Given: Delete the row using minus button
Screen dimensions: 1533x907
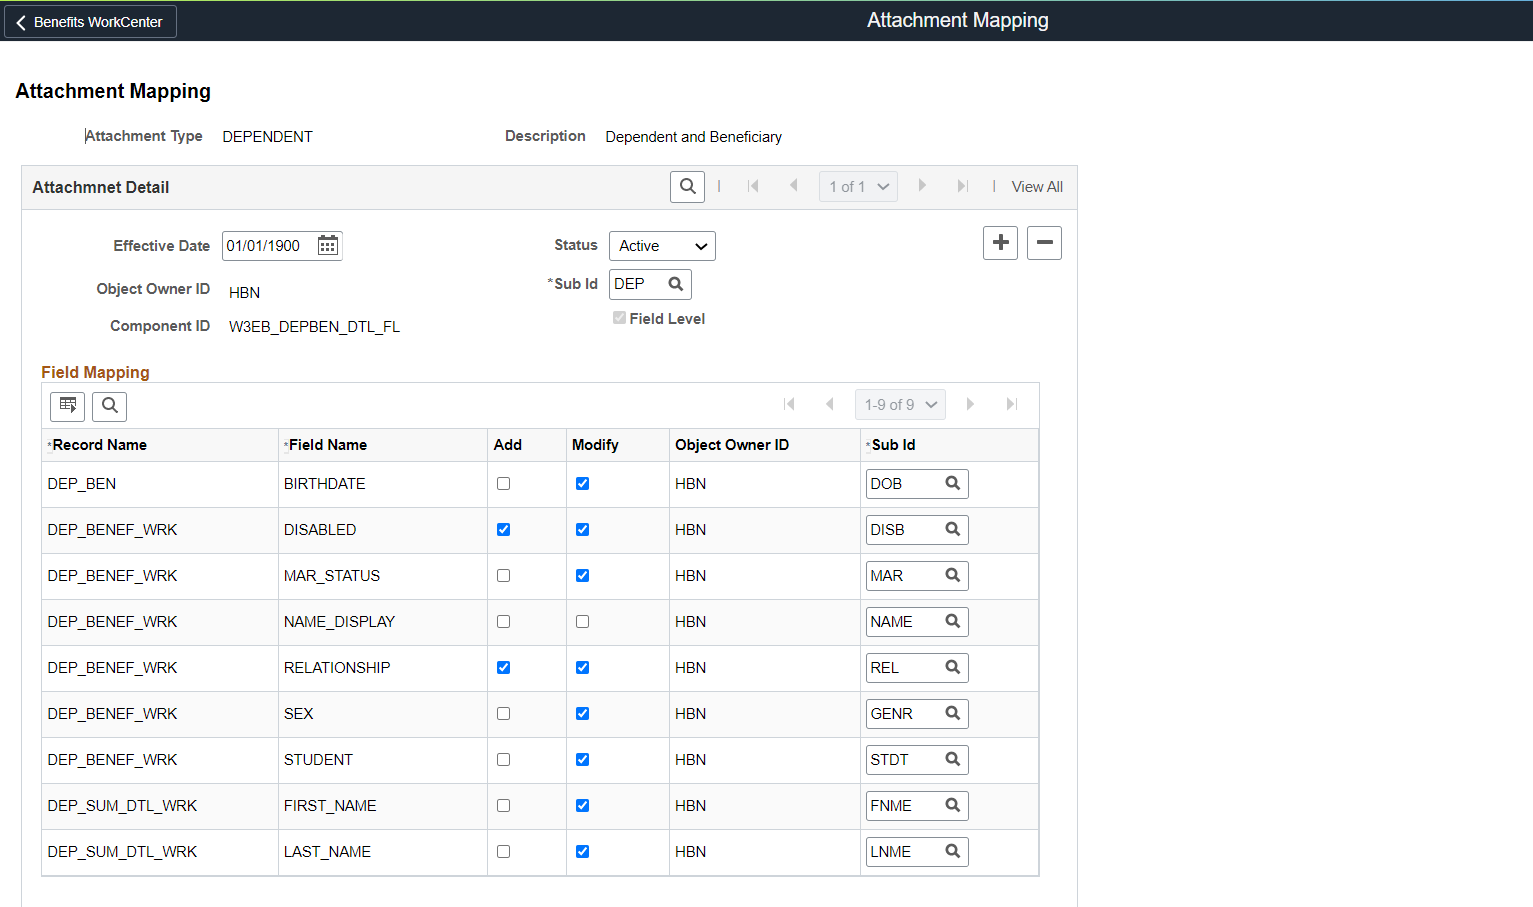Looking at the screenshot, I should [1044, 243].
